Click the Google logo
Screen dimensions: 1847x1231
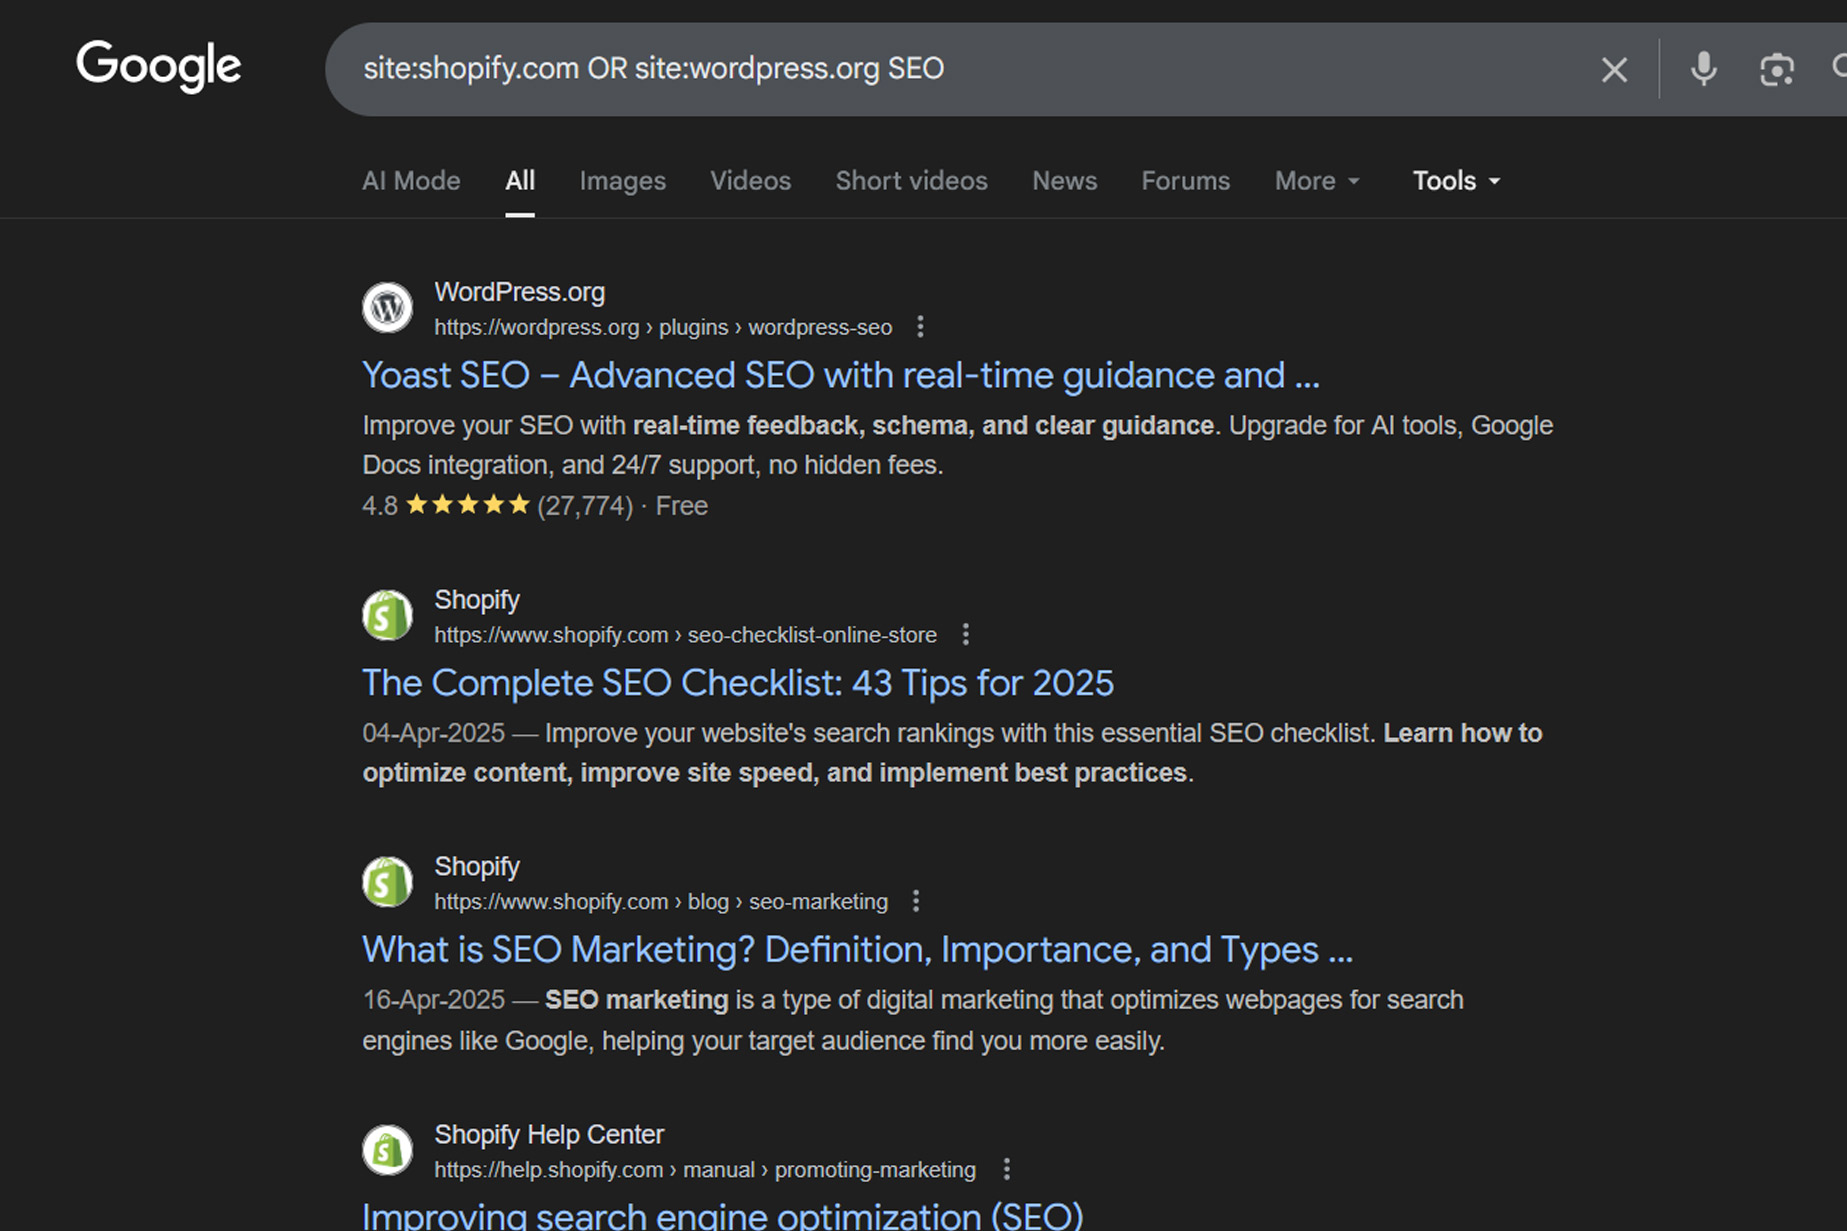(x=158, y=66)
